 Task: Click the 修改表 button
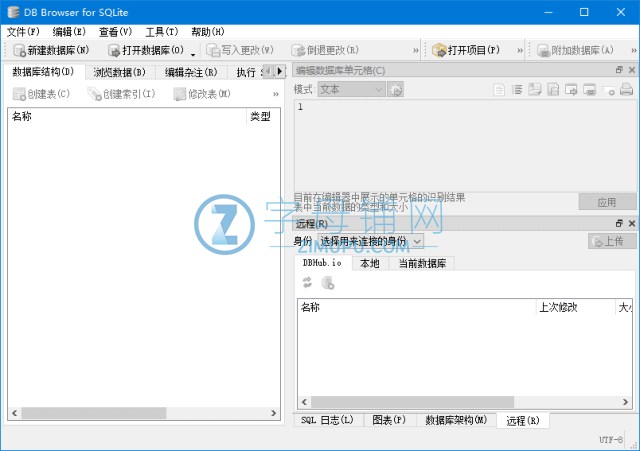click(x=202, y=94)
